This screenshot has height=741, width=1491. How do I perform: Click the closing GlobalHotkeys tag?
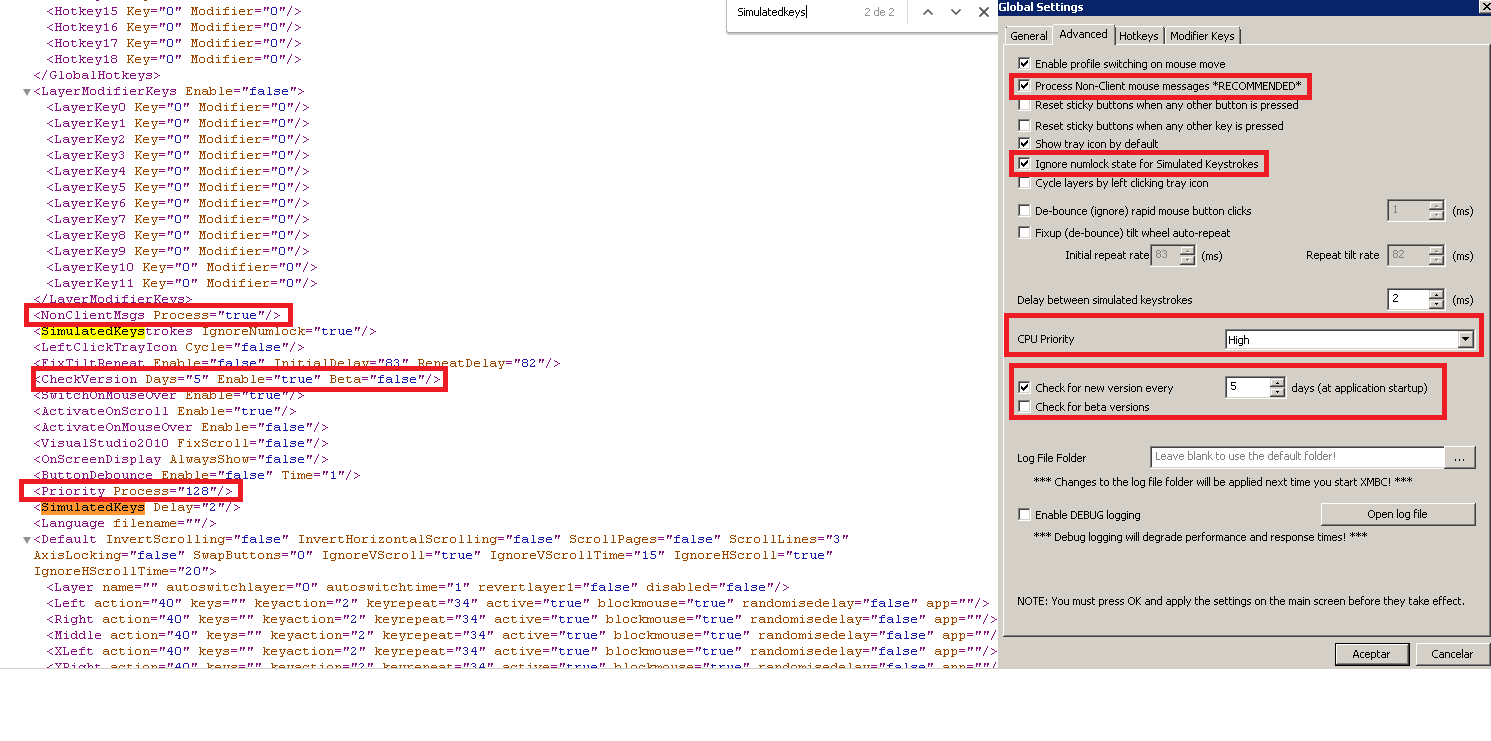[x=97, y=75]
